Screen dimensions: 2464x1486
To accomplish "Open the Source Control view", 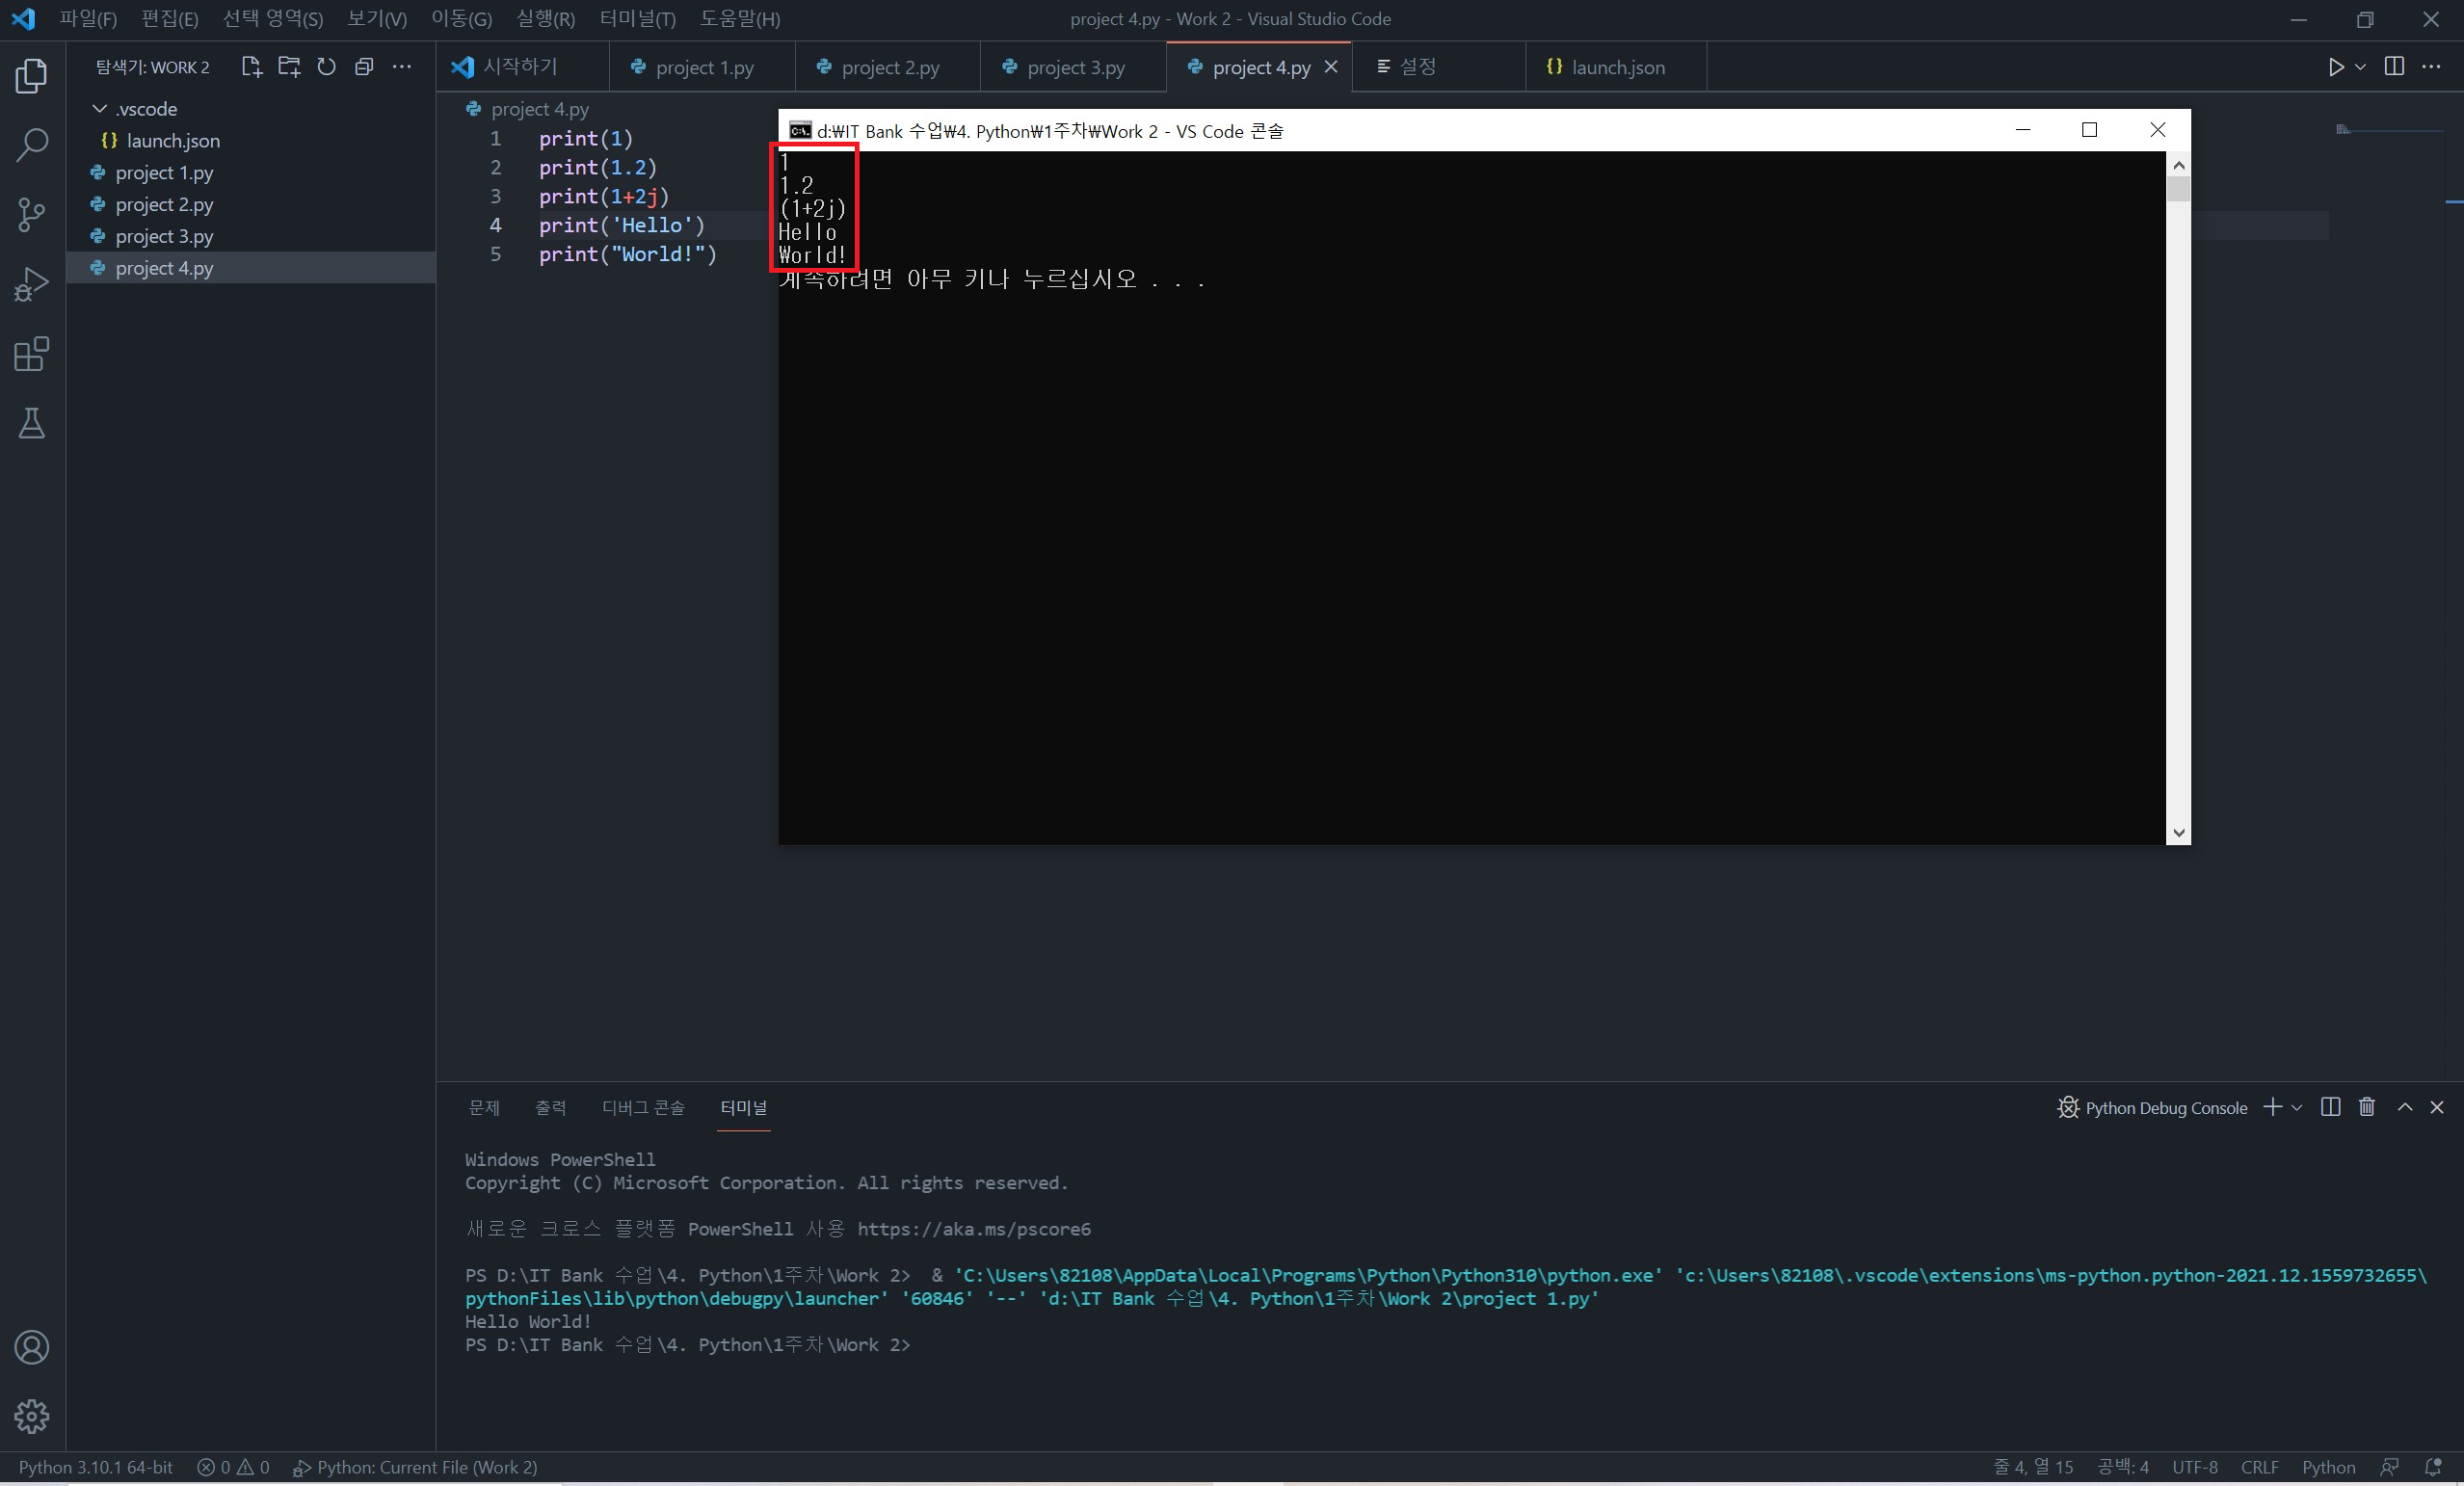I will tap(32, 214).
